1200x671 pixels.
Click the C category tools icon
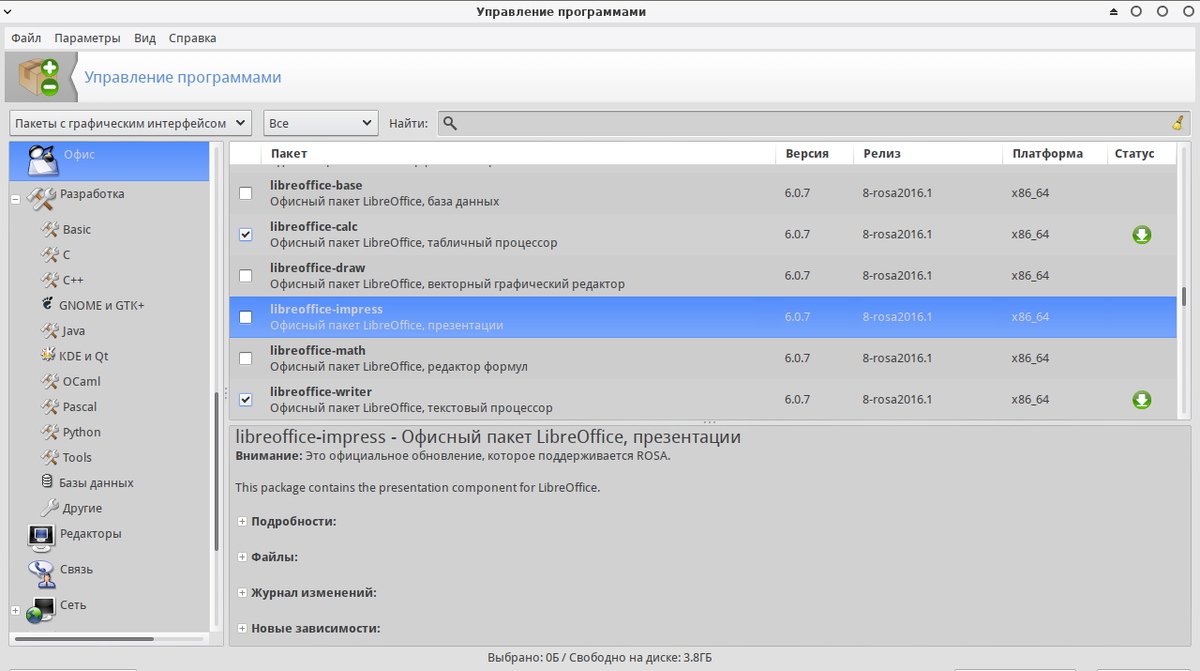coord(49,255)
